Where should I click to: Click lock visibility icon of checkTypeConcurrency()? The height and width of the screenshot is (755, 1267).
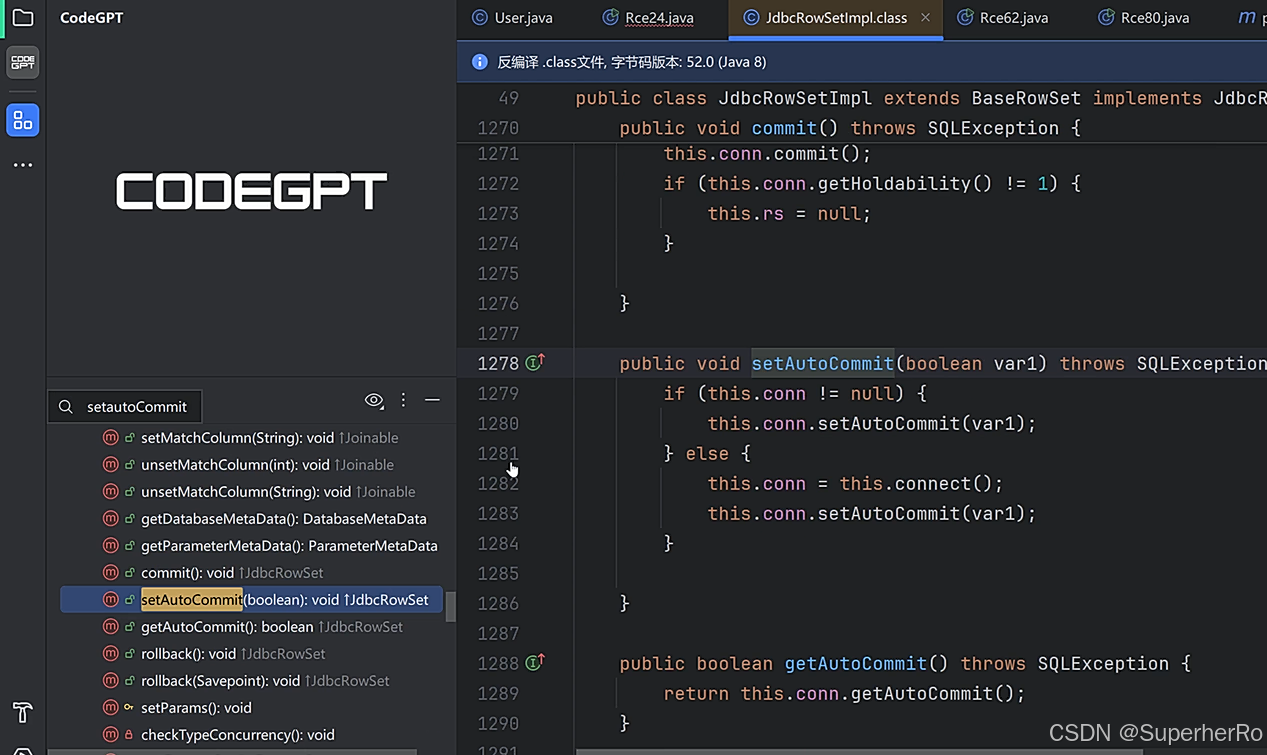coord(129,735)
